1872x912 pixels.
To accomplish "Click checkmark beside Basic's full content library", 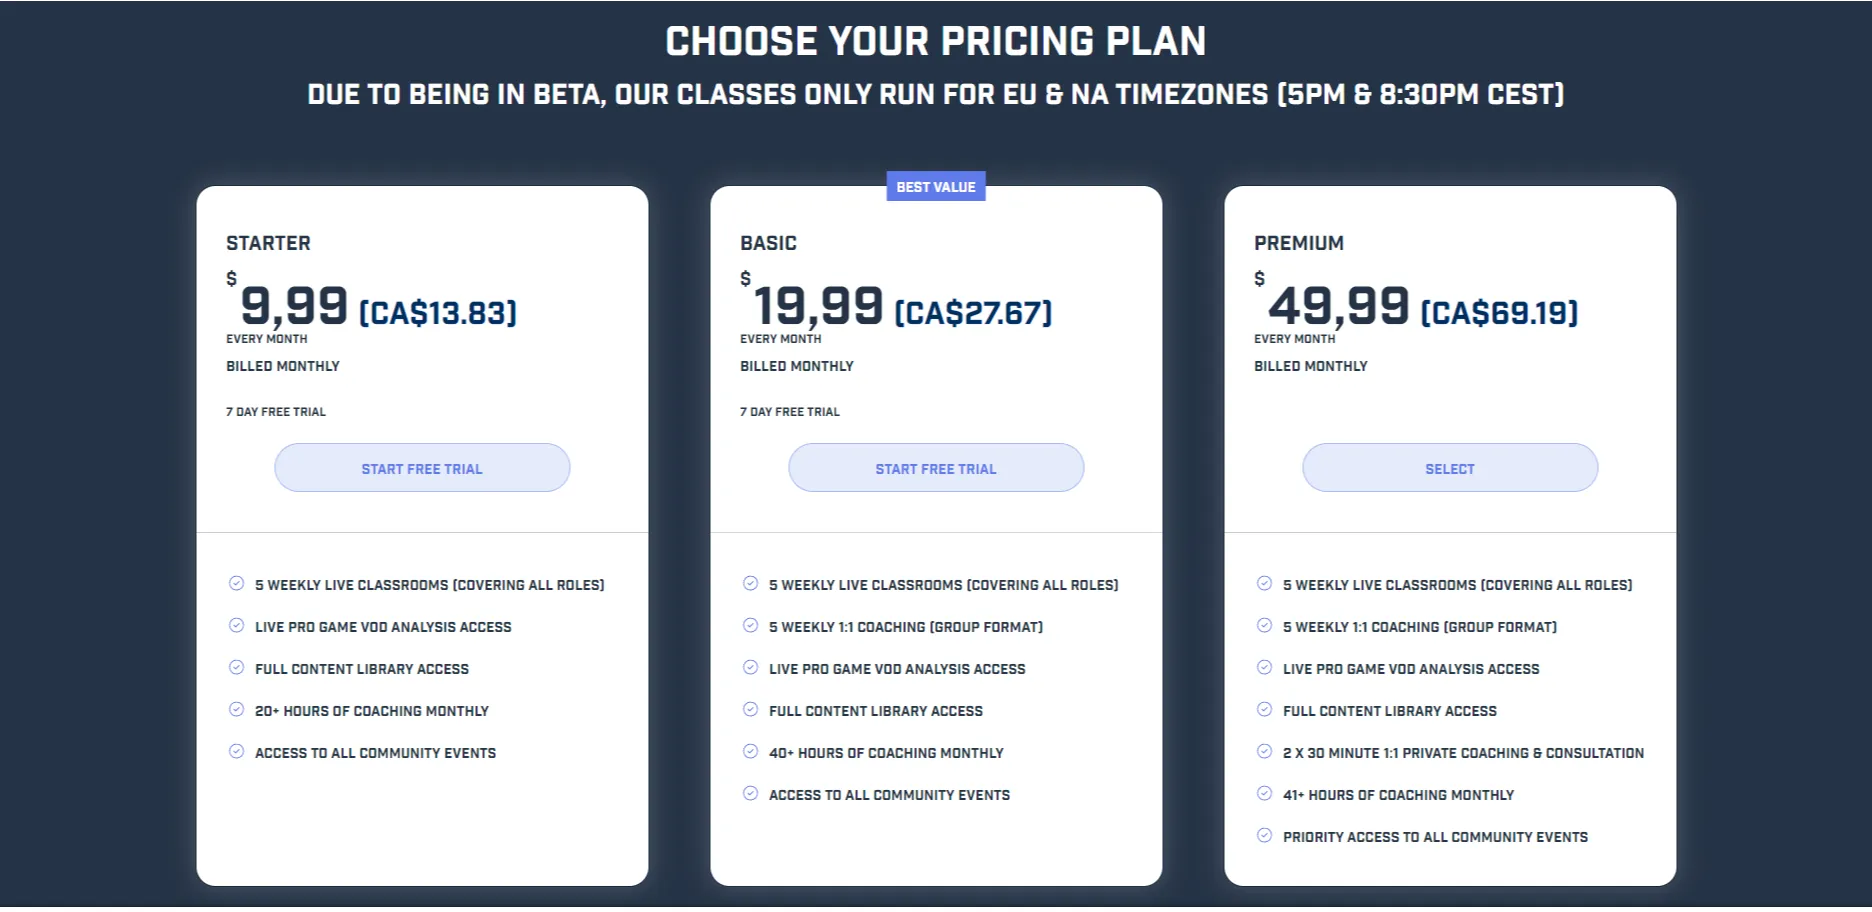I will (750, 710).
